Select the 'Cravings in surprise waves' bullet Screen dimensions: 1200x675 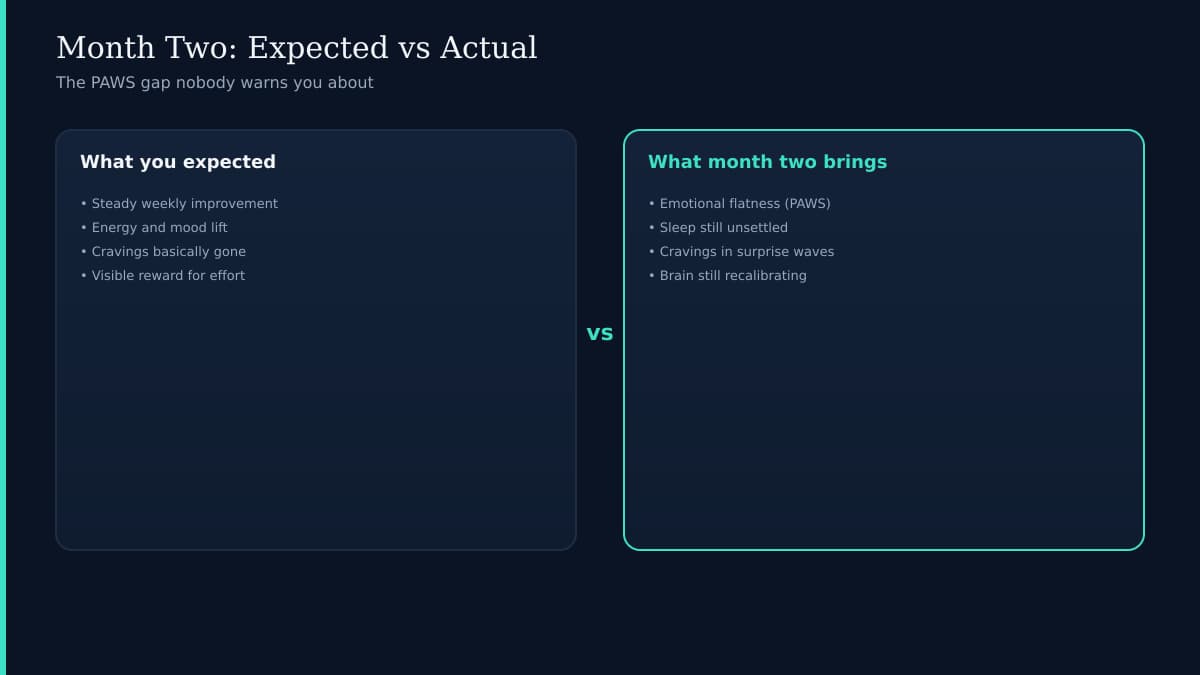(741, 252)
